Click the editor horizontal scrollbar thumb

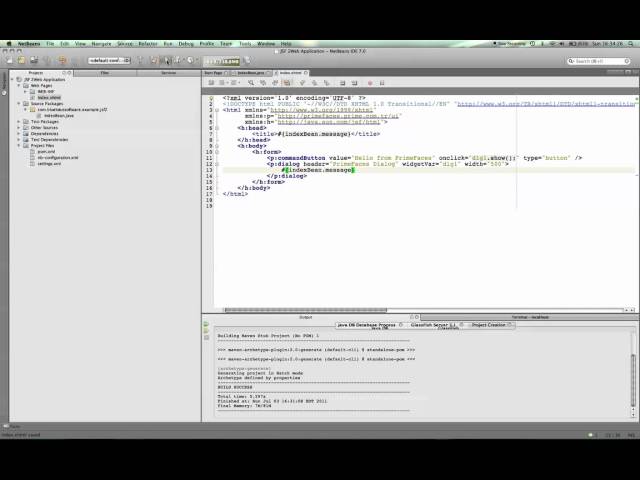tap(305, 310)
